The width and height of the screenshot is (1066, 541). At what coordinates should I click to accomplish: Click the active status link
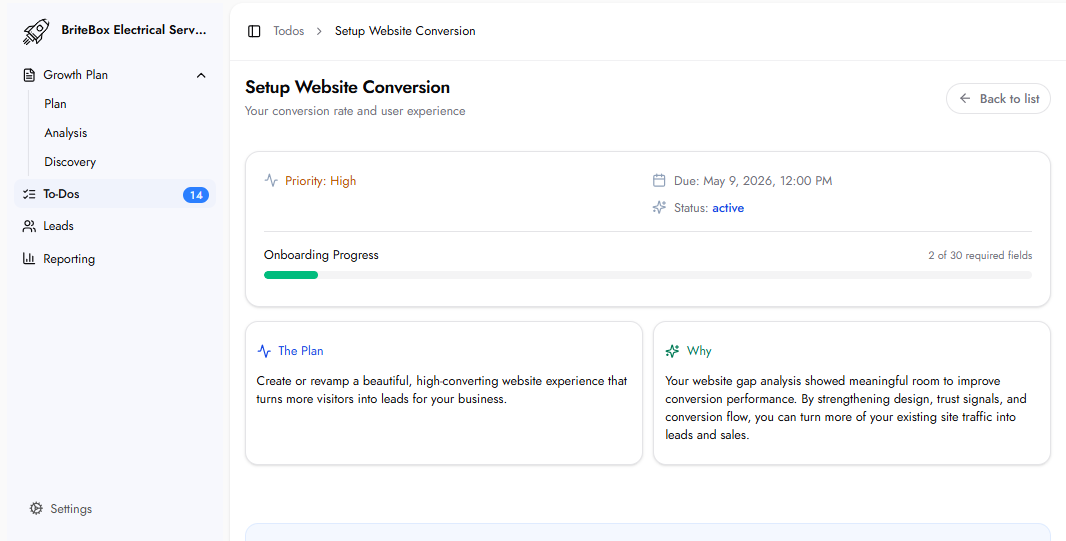[x=728, y=208]
